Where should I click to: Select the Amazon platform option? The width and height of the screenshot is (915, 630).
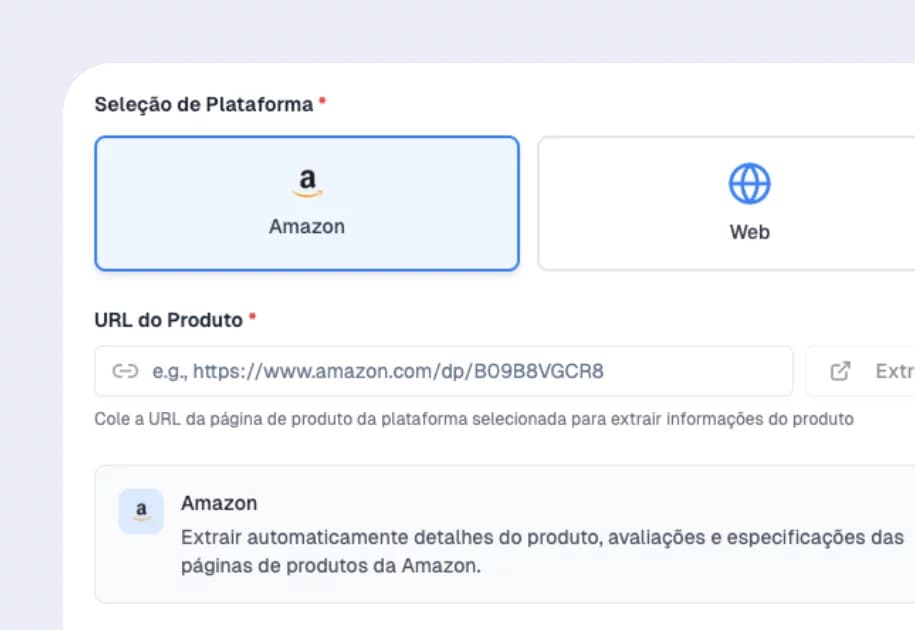pos(307,203)
